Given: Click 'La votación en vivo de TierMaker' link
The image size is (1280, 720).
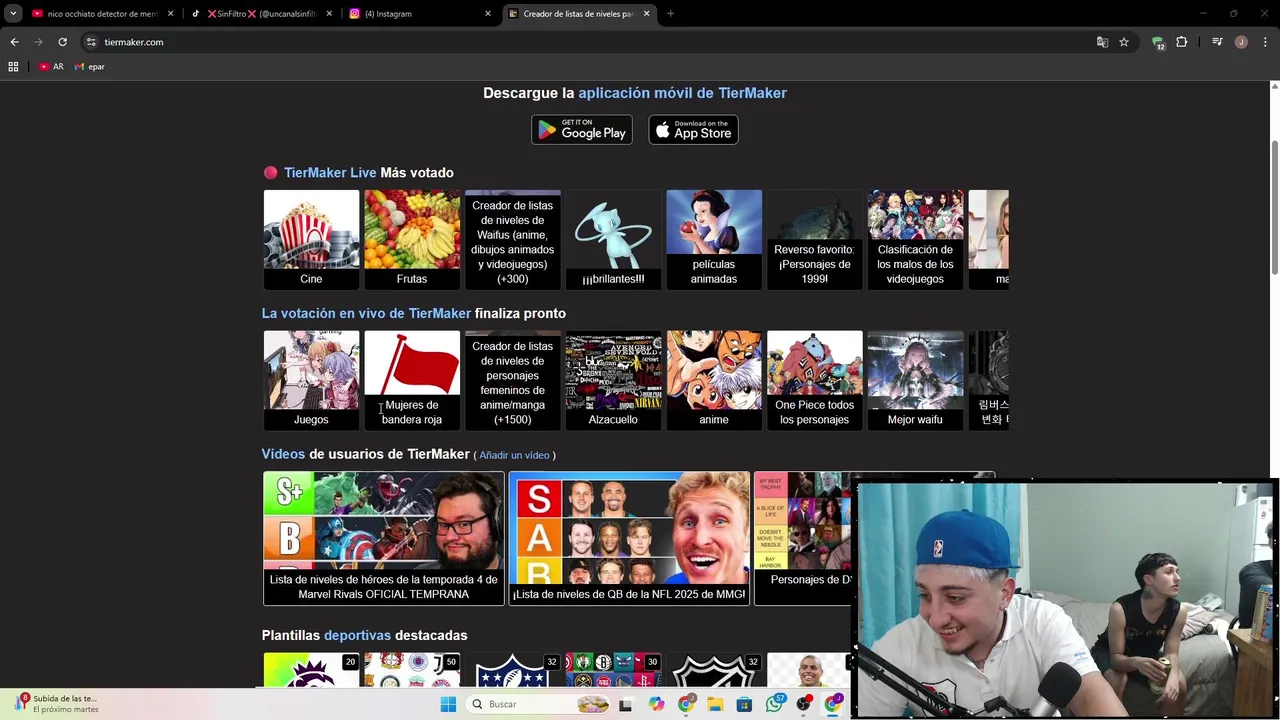Looking at the screenshot, I should click(366, 313).
